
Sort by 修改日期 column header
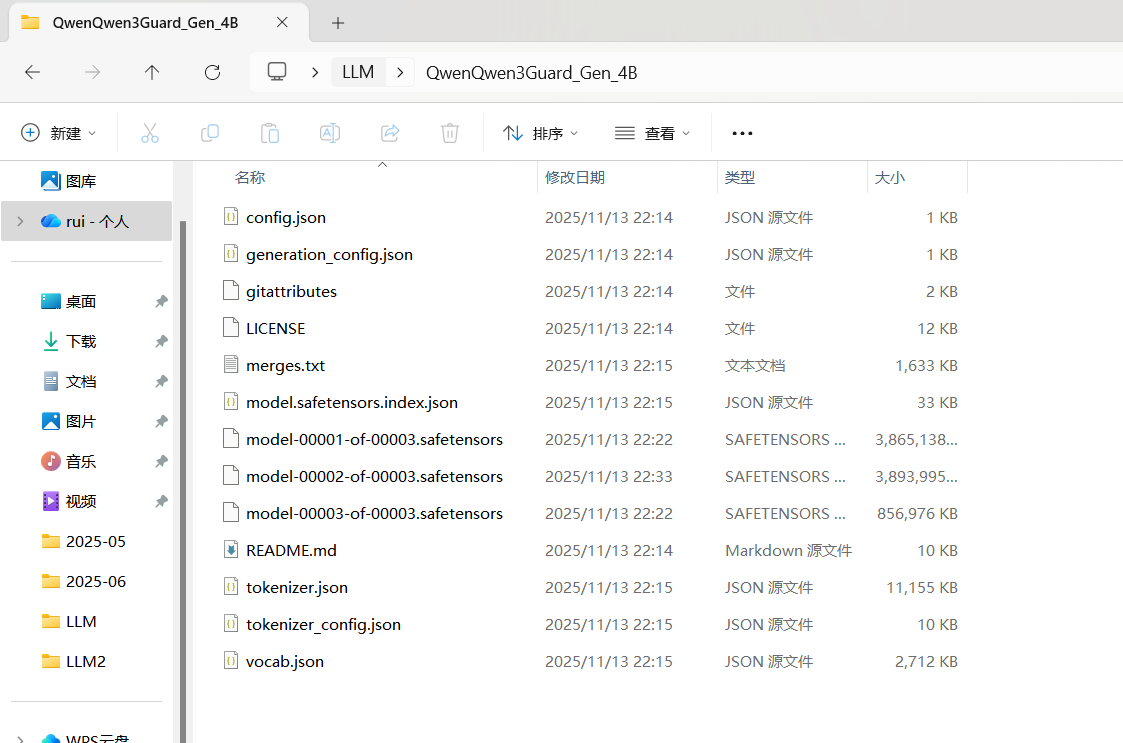[x=574, y=178]
